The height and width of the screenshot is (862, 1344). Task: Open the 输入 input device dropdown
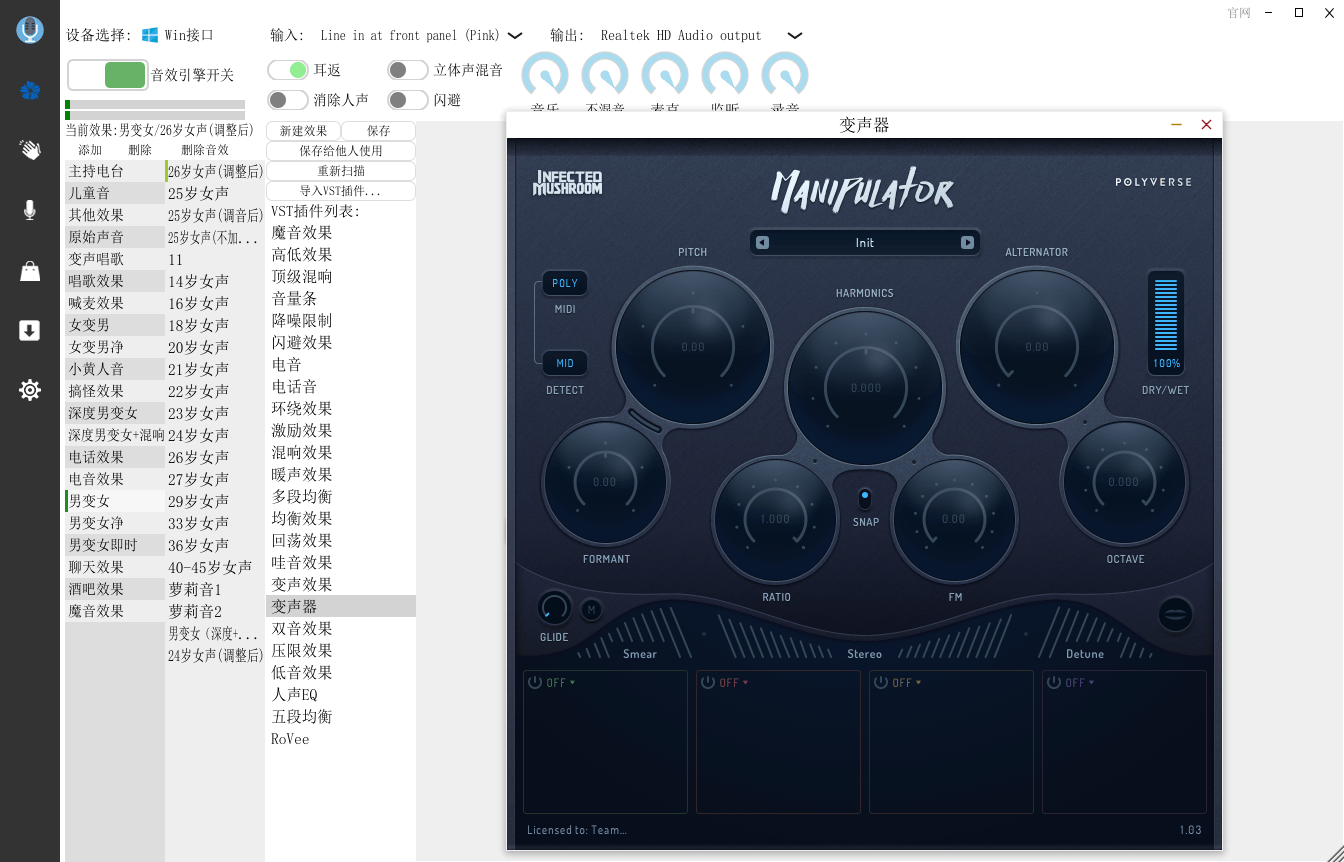pos(421,35)
